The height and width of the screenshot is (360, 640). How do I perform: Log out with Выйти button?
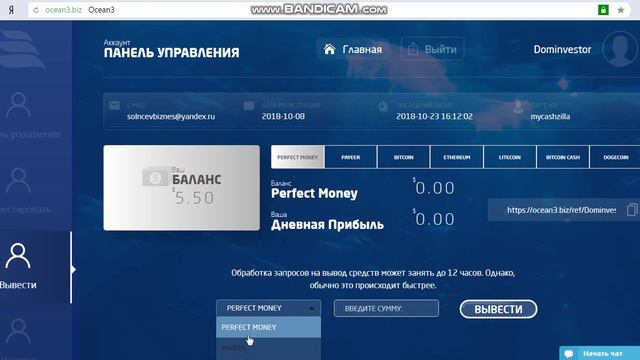click(432, 49)
